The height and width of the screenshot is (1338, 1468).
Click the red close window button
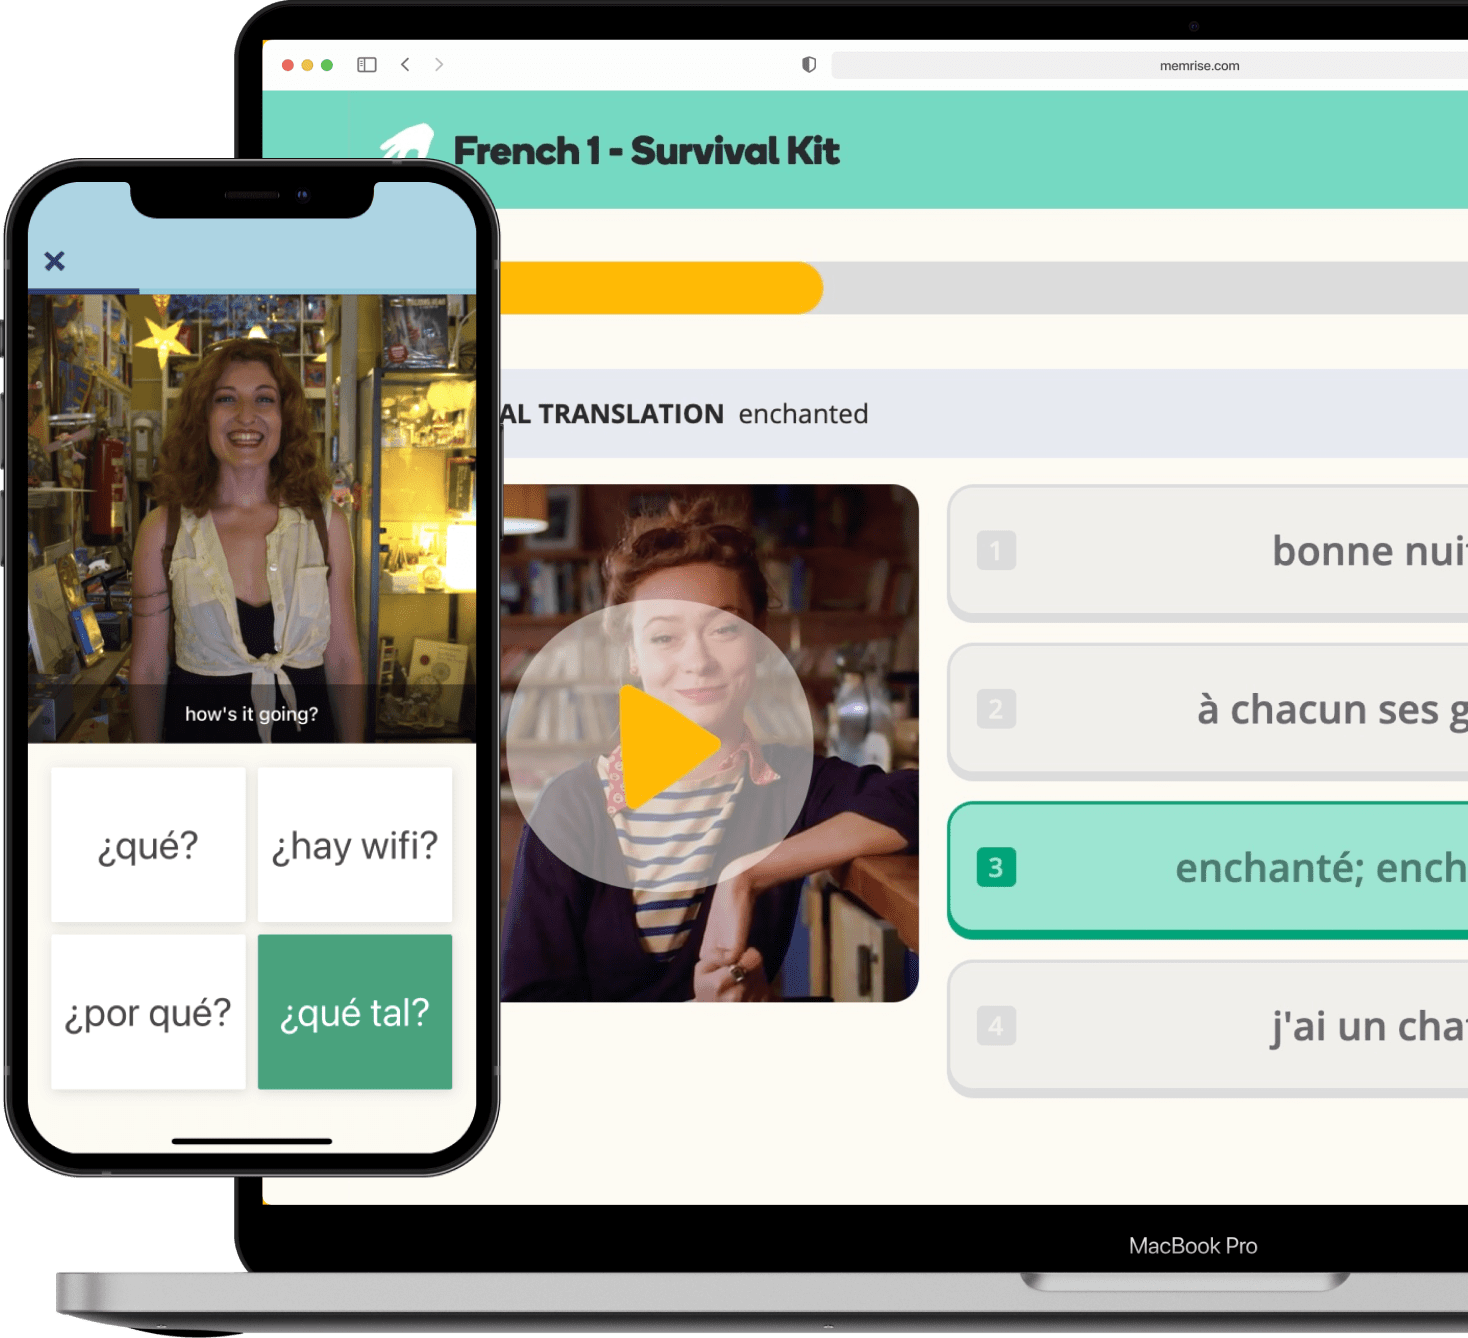pyautogui.click(x=288, y=65)
